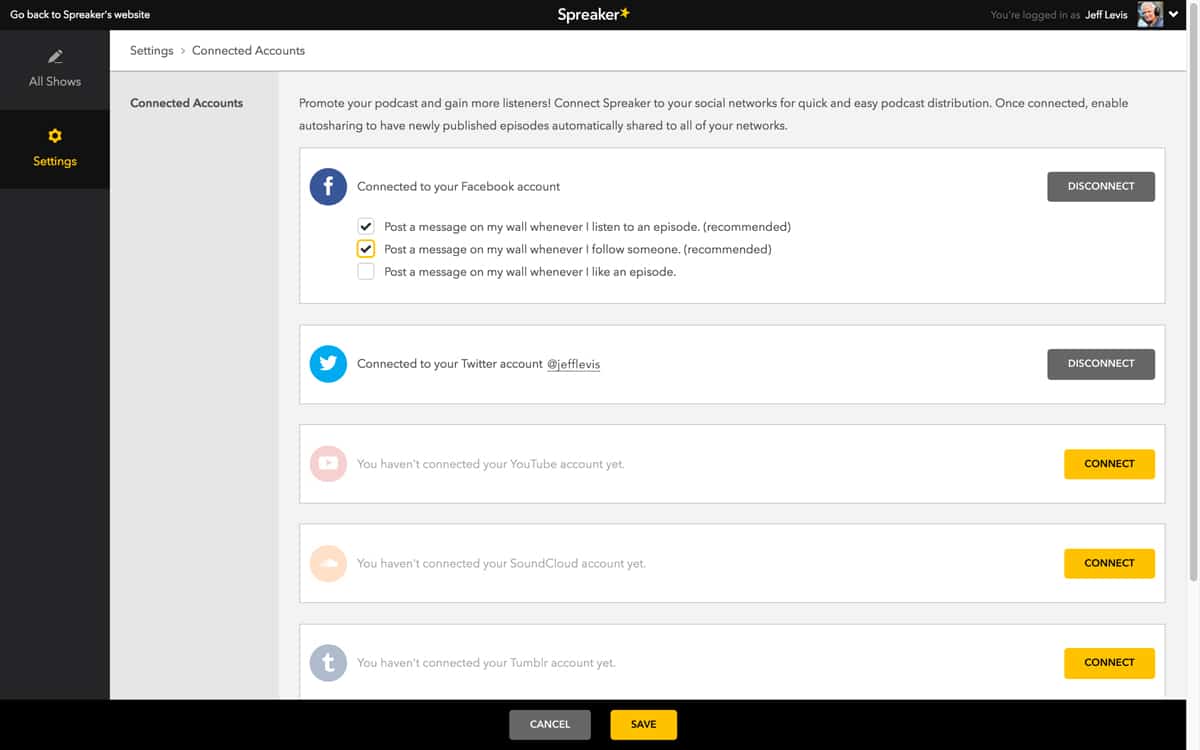Click the Spreaker logo at the top
The height and width of the screenshot is (750, 1200).
point(594,14)
